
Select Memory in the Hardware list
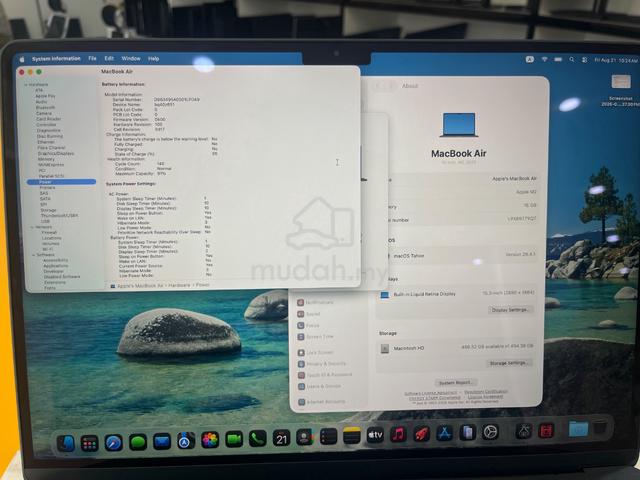pyautogui.click(x=46, y=159)
